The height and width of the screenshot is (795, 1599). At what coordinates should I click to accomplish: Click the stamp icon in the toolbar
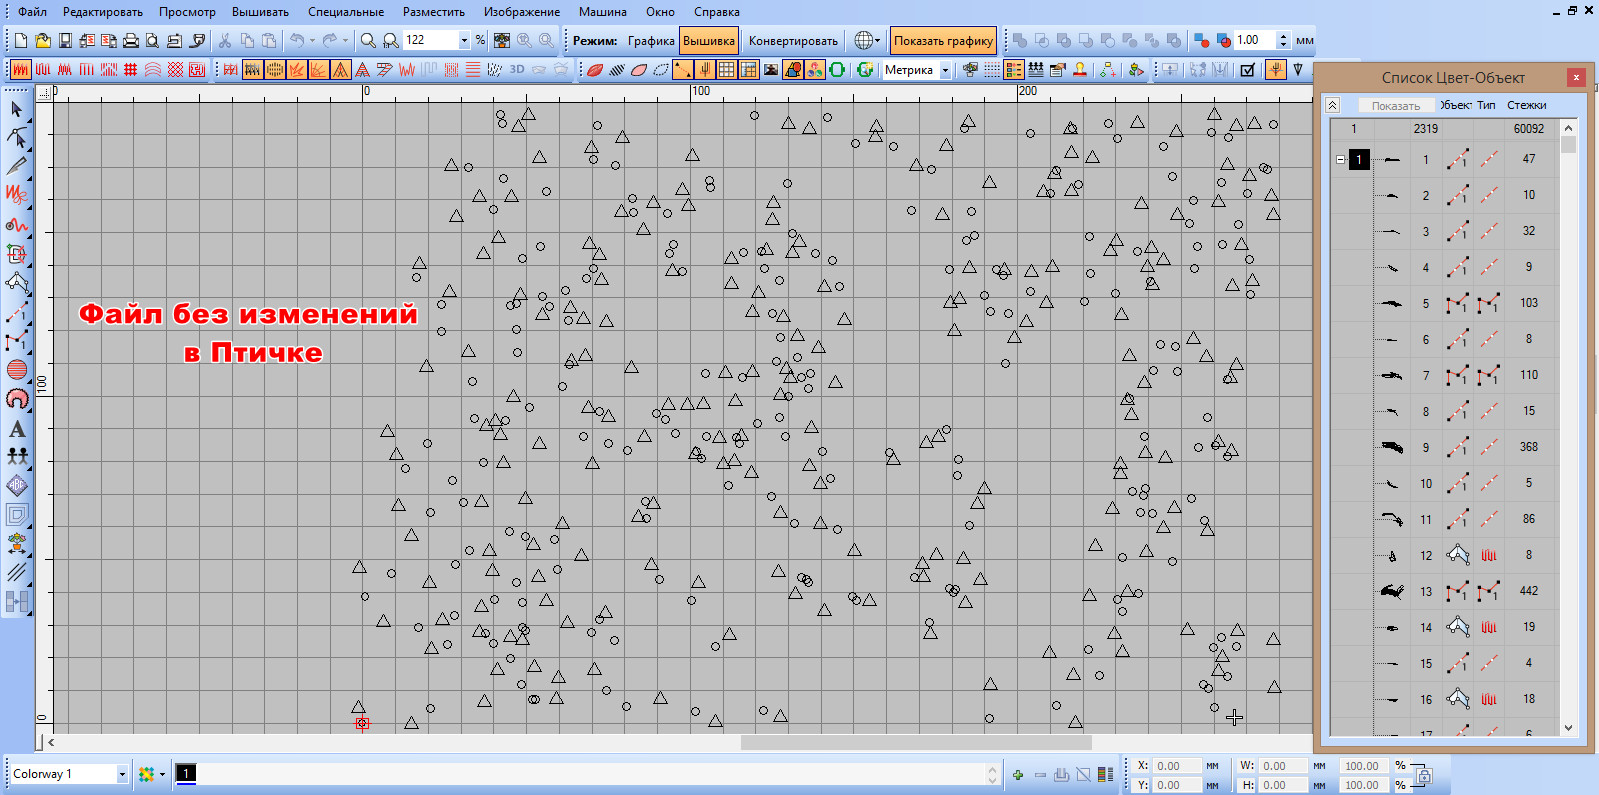[1079, 70]
